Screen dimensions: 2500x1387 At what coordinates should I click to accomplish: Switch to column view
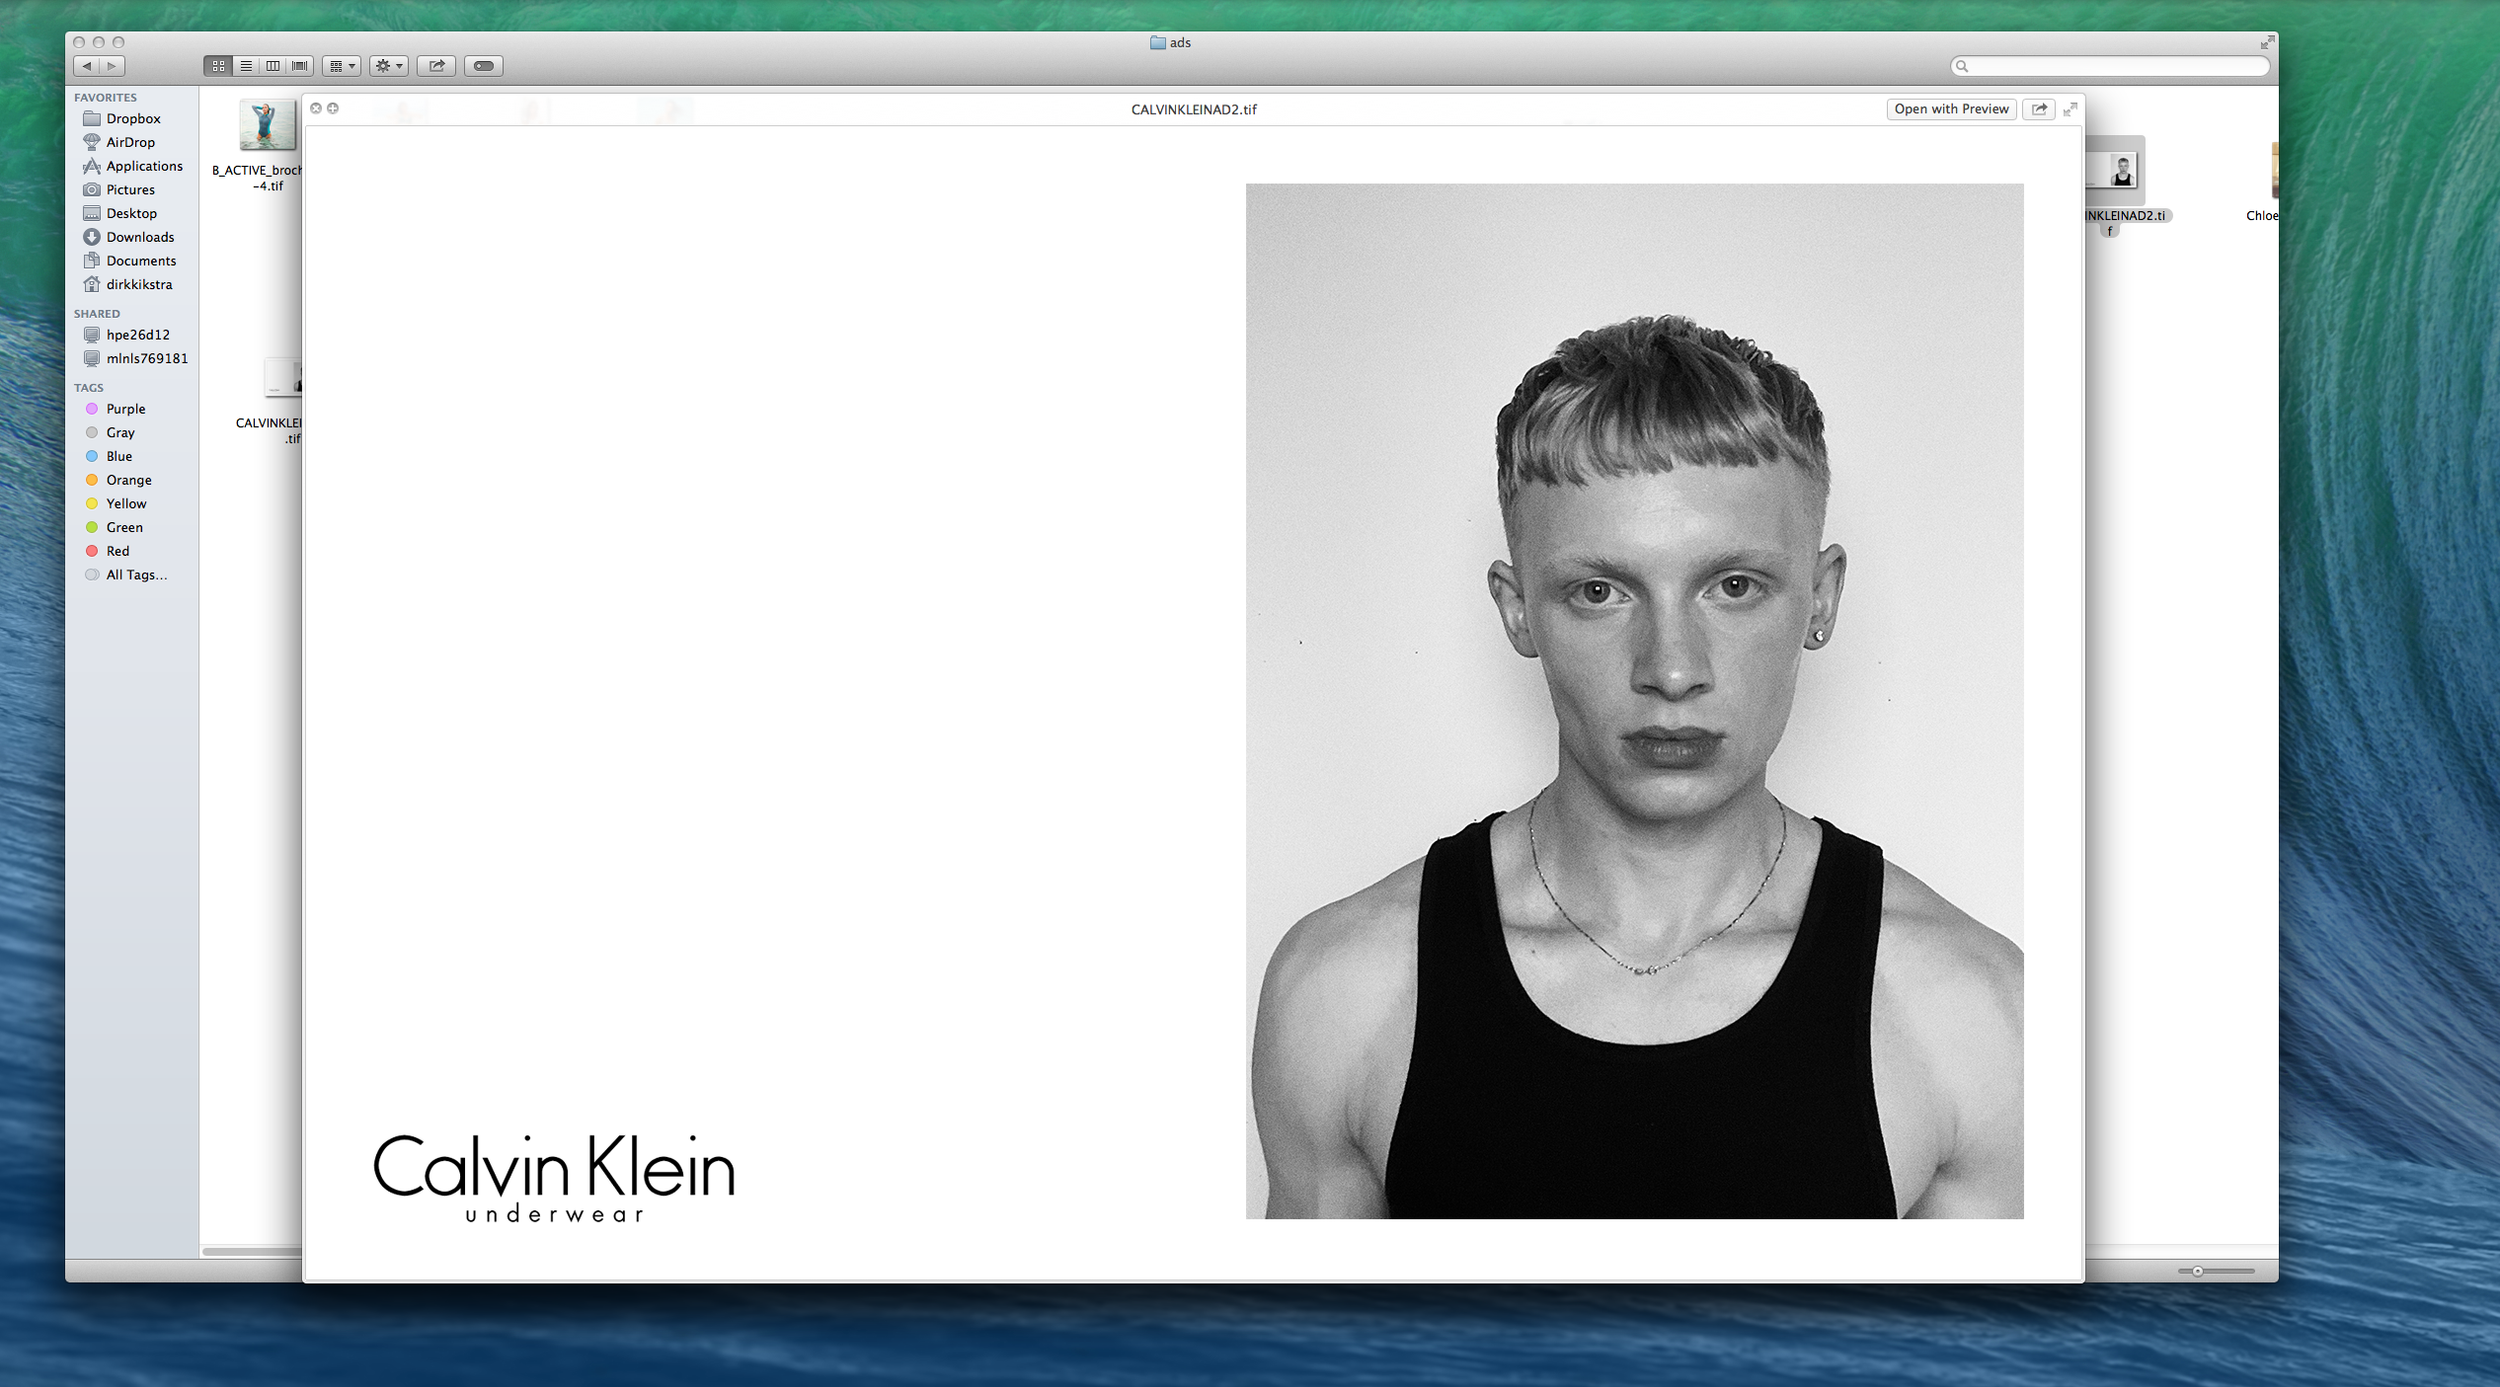(271, 66)
